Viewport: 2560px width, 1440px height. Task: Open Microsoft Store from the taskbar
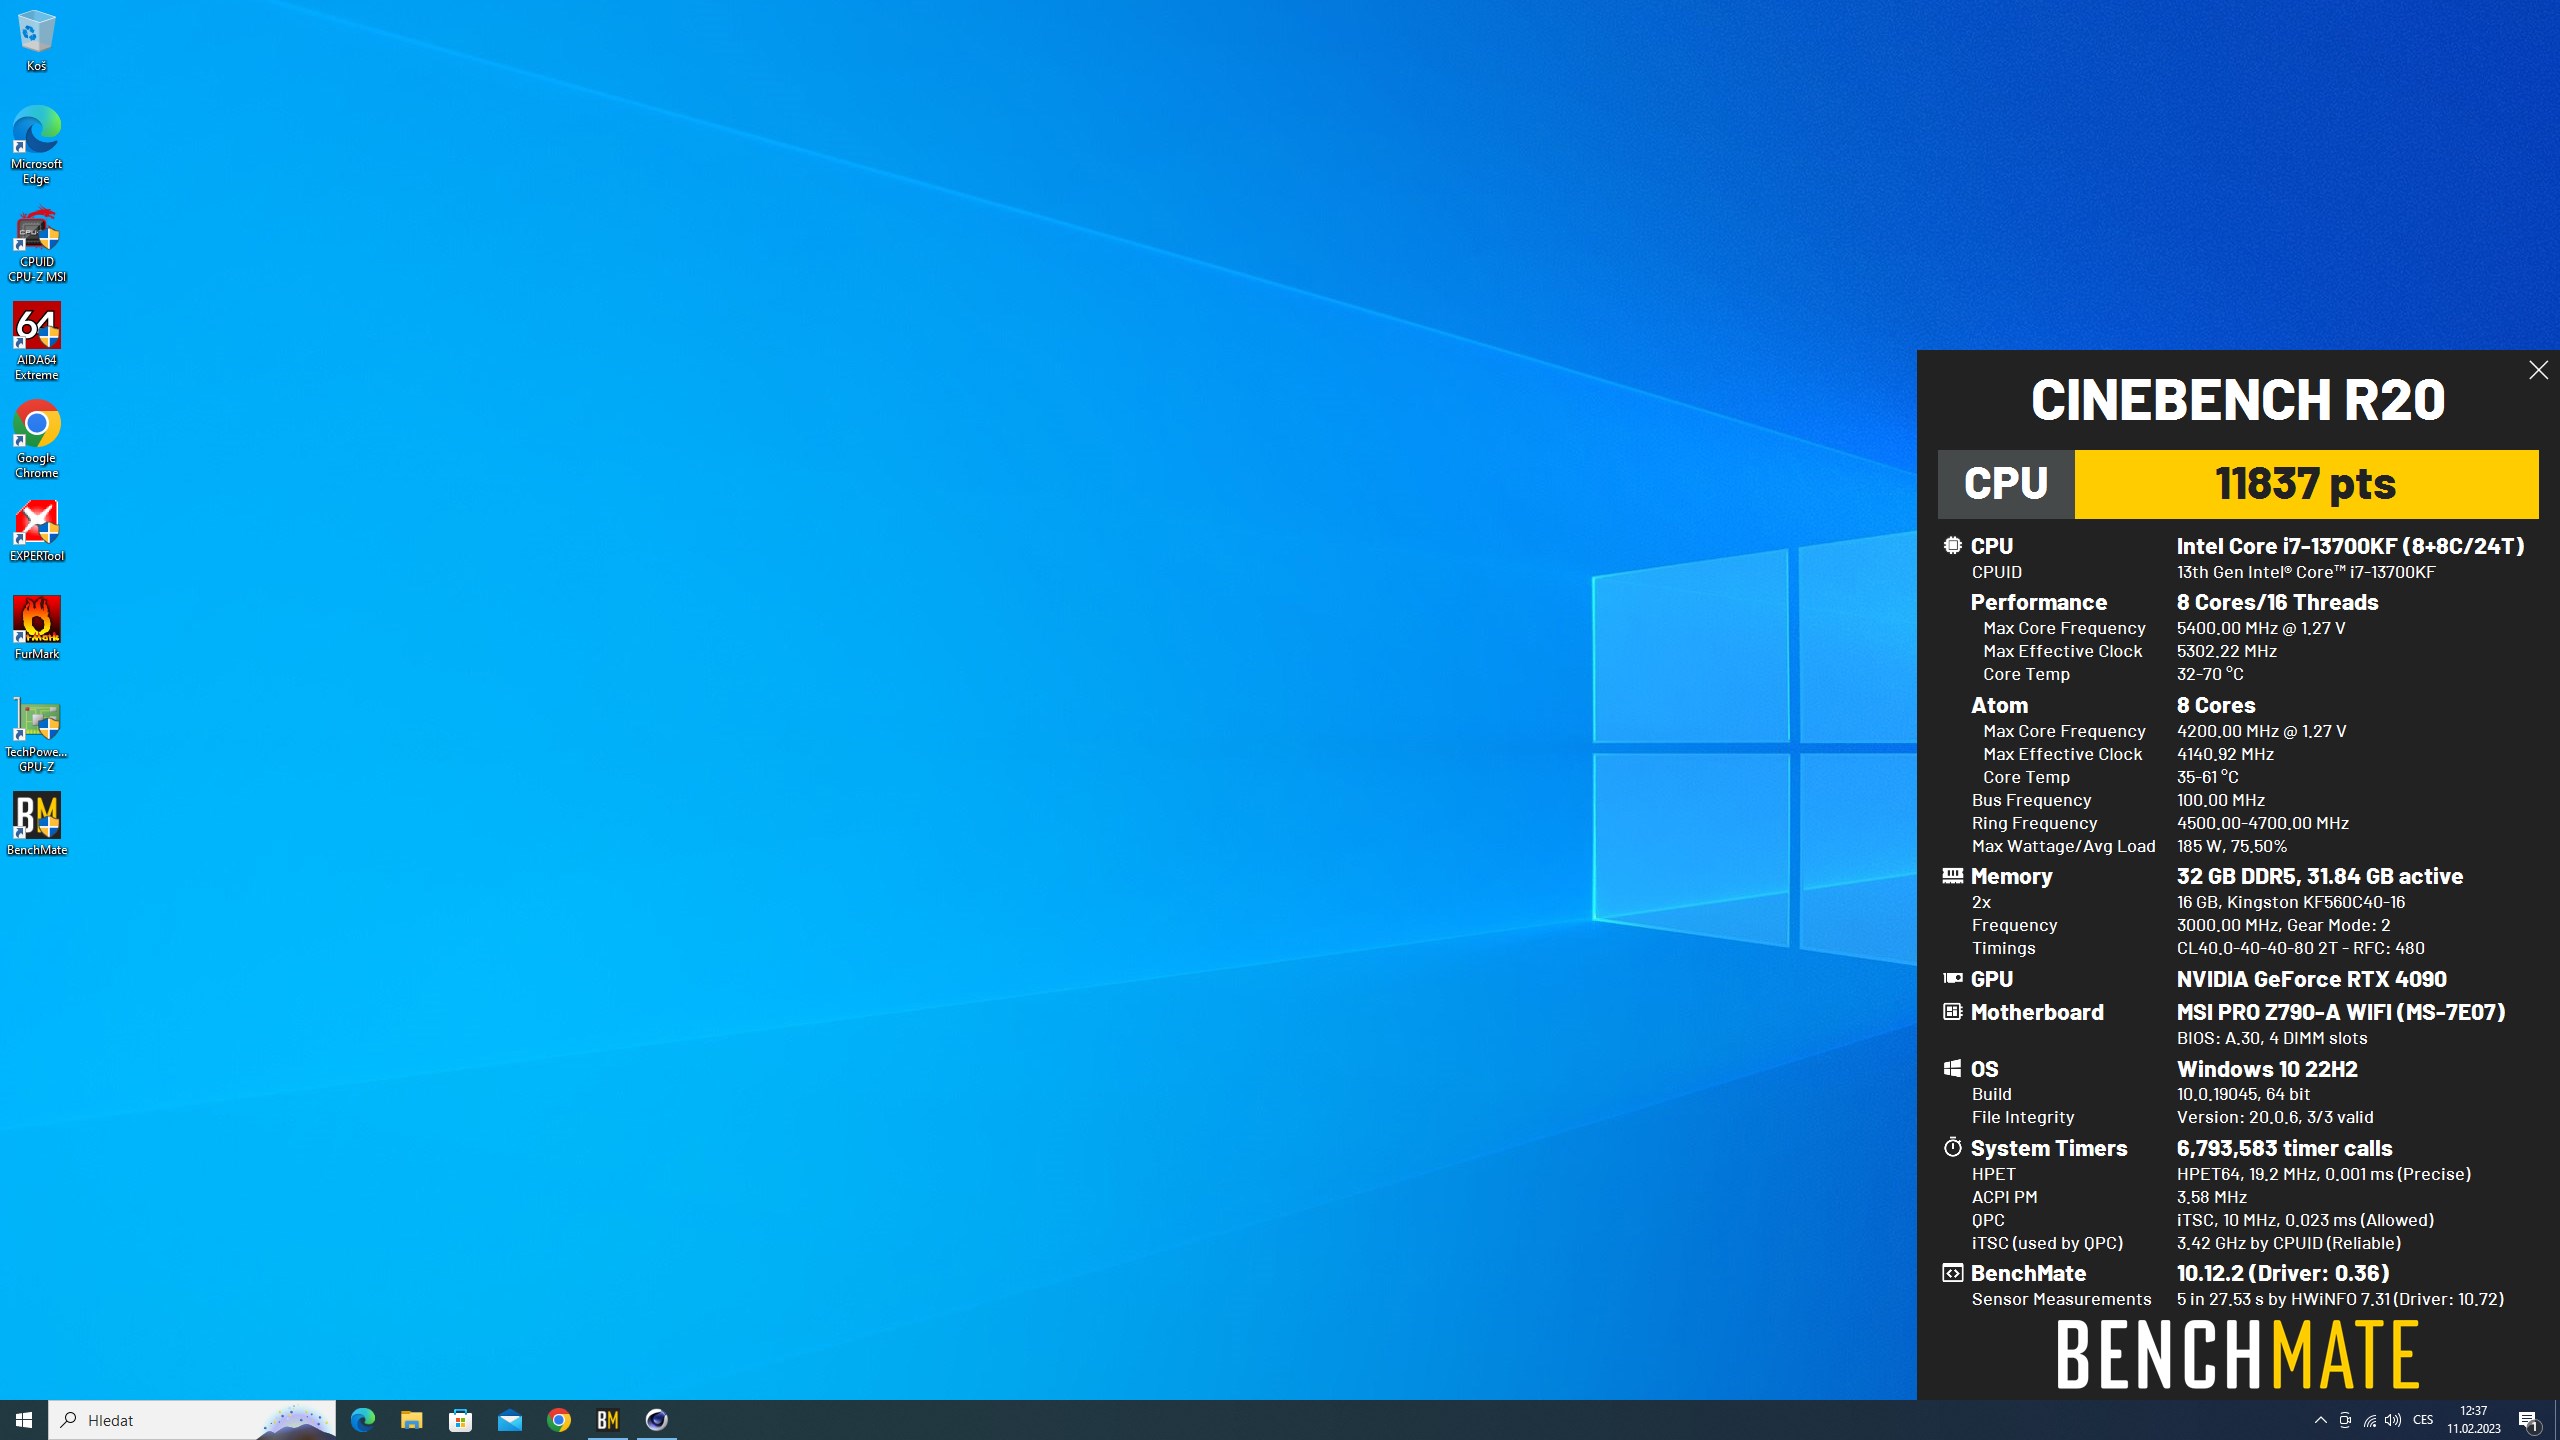[461, 1420]
